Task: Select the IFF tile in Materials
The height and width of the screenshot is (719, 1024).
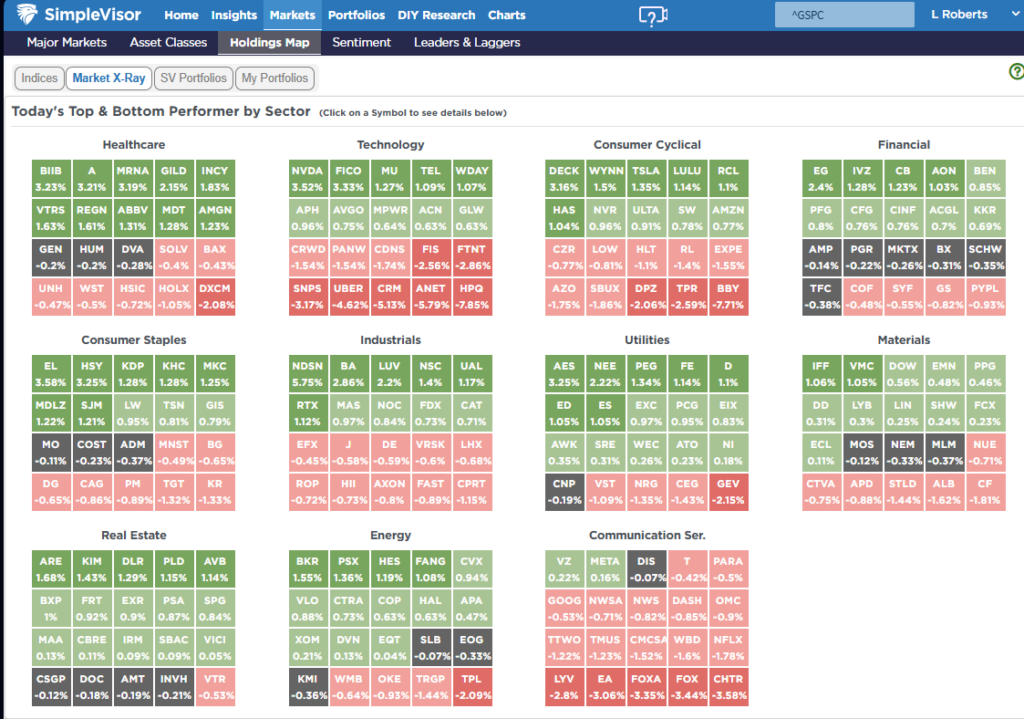Action: coord(821,374)
